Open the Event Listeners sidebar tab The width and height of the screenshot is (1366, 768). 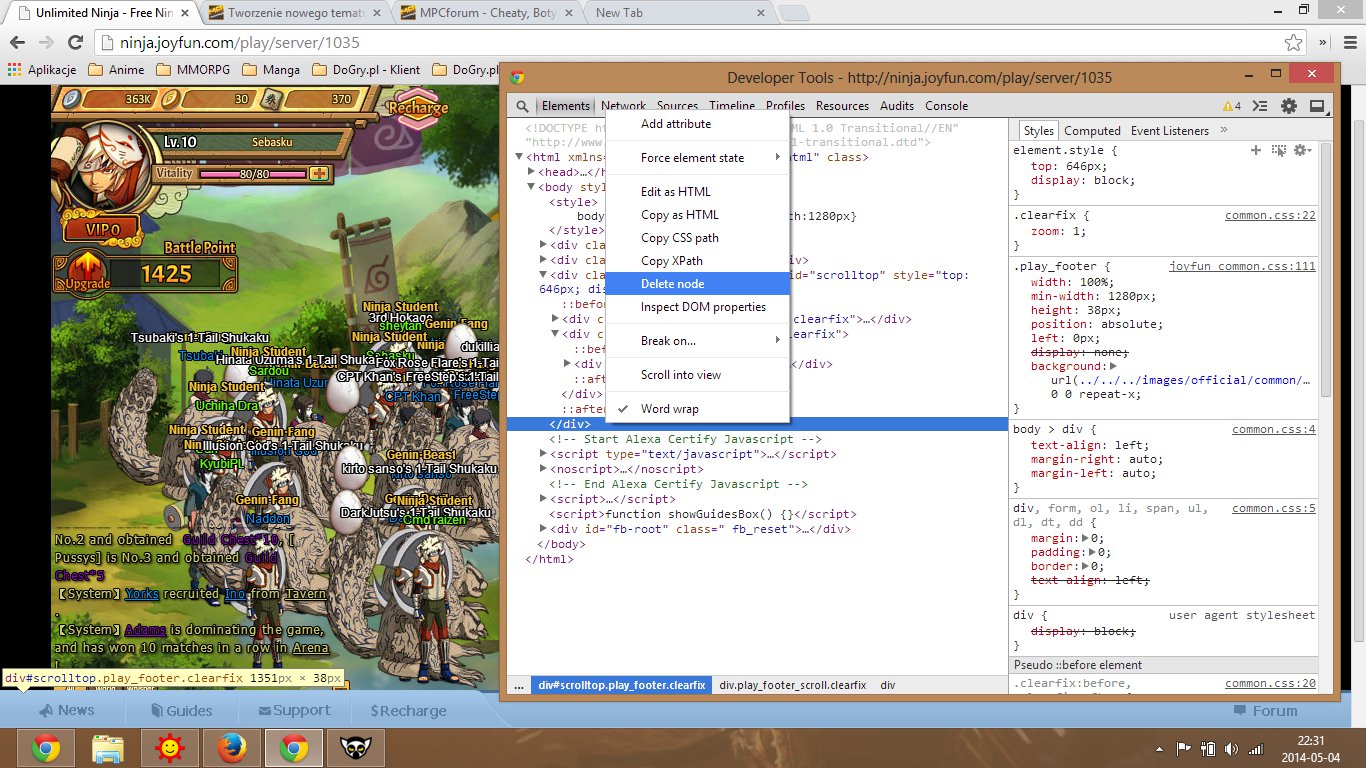coord(1170,131)
